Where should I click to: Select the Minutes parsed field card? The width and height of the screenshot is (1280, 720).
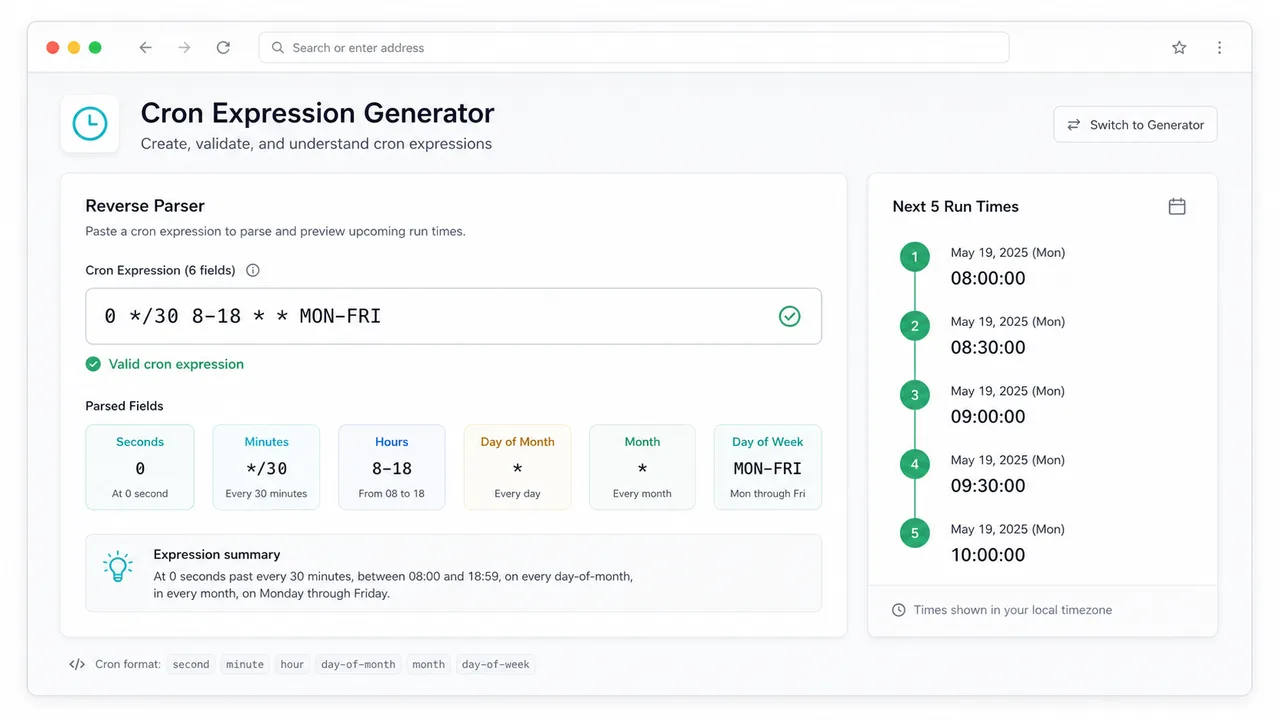[x=266, y=467]
